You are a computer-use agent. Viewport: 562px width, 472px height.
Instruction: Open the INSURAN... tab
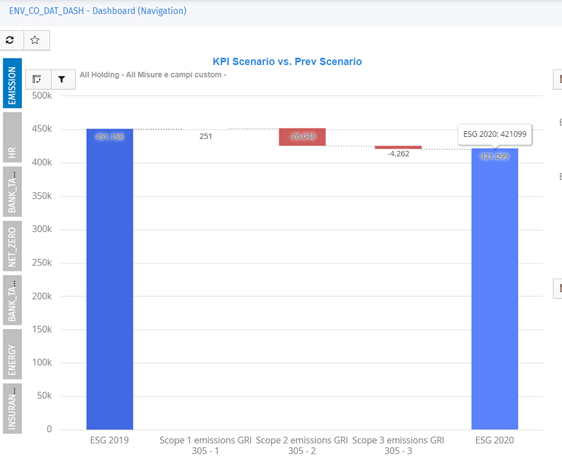pyautogui.click(x=12, y=409)
